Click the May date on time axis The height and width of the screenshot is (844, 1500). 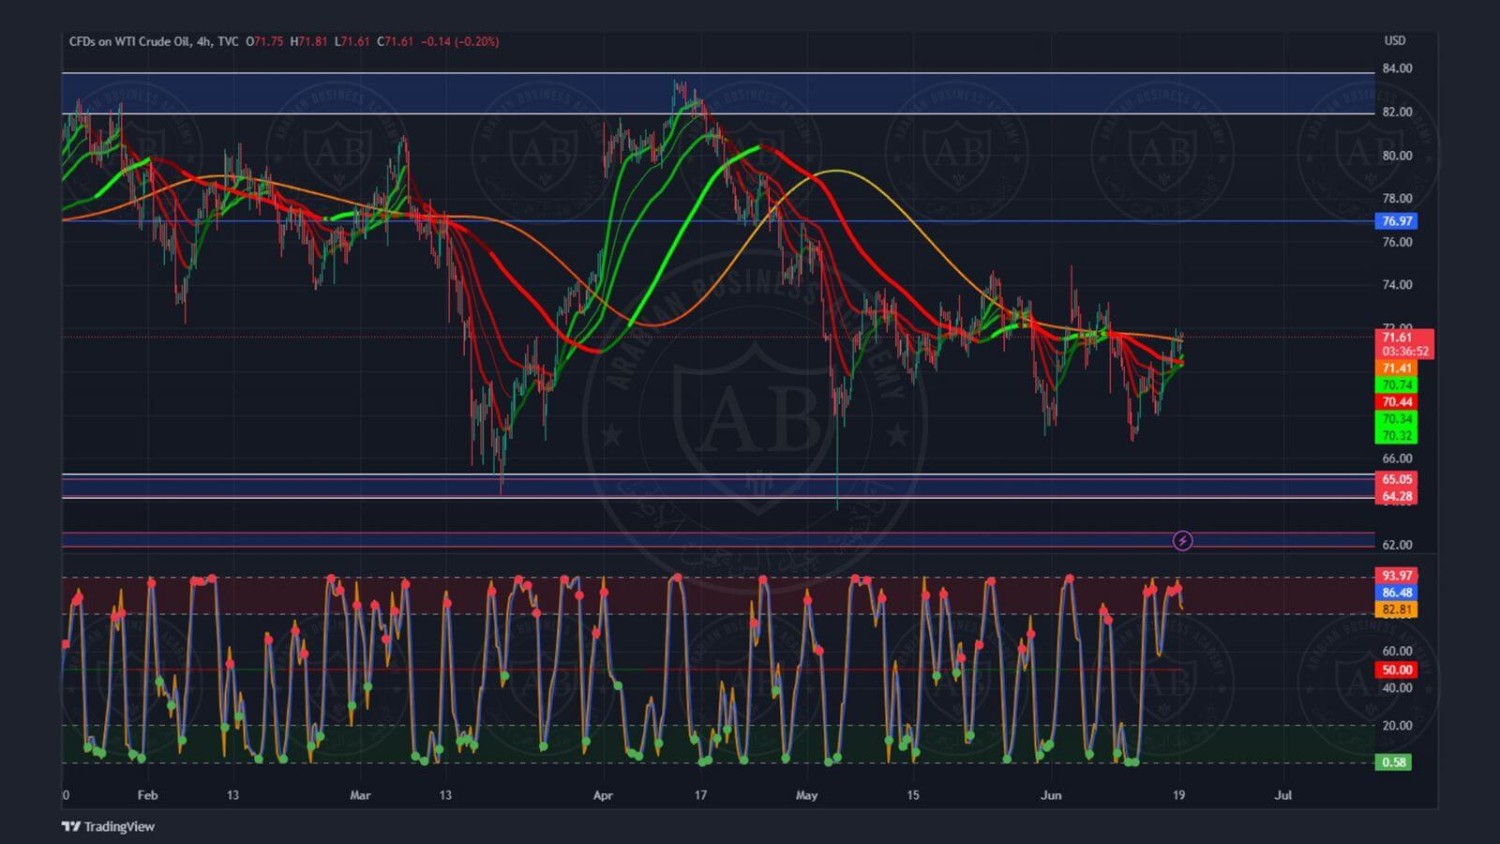click(806, 796)
